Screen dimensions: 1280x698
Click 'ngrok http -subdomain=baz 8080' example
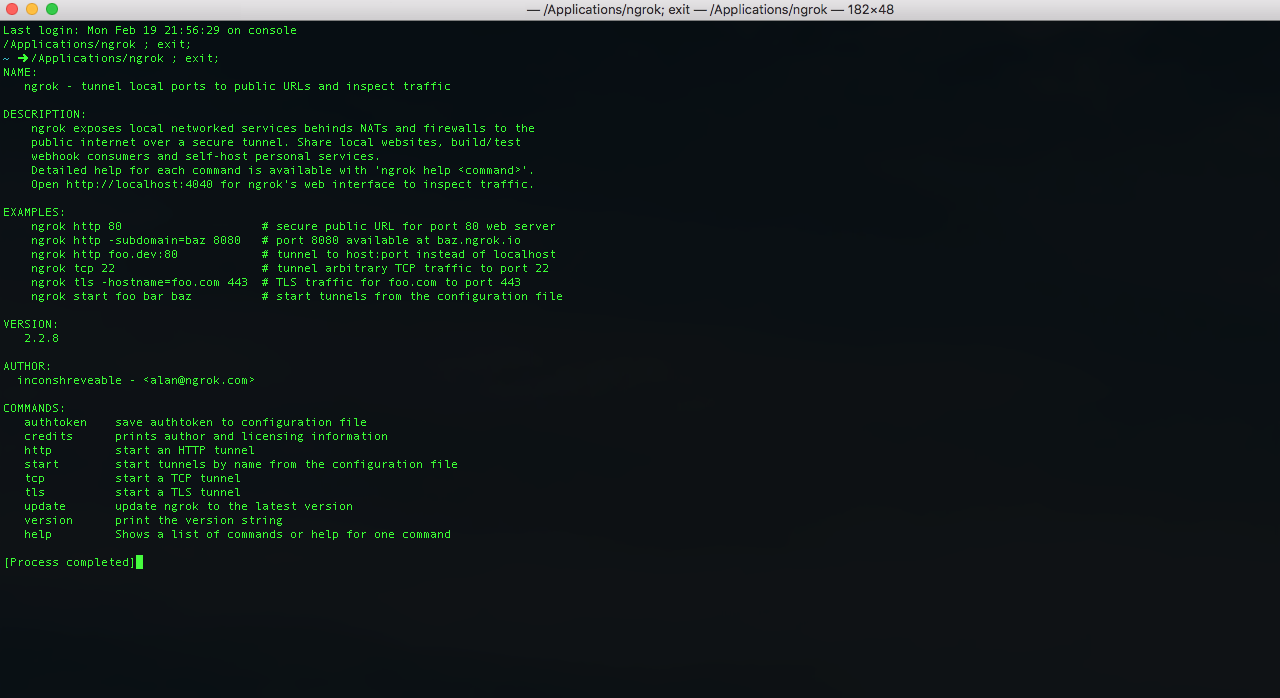(x=136, y=240)
